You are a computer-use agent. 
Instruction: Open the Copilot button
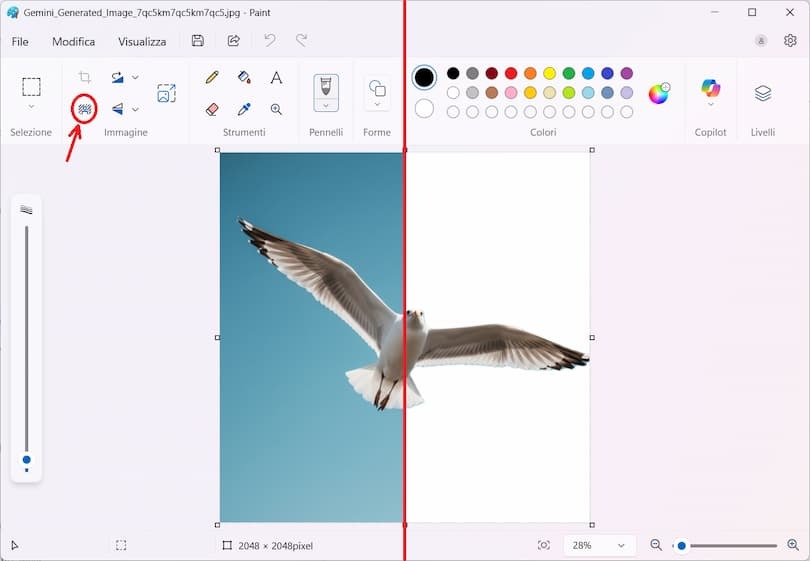[711, 88]
